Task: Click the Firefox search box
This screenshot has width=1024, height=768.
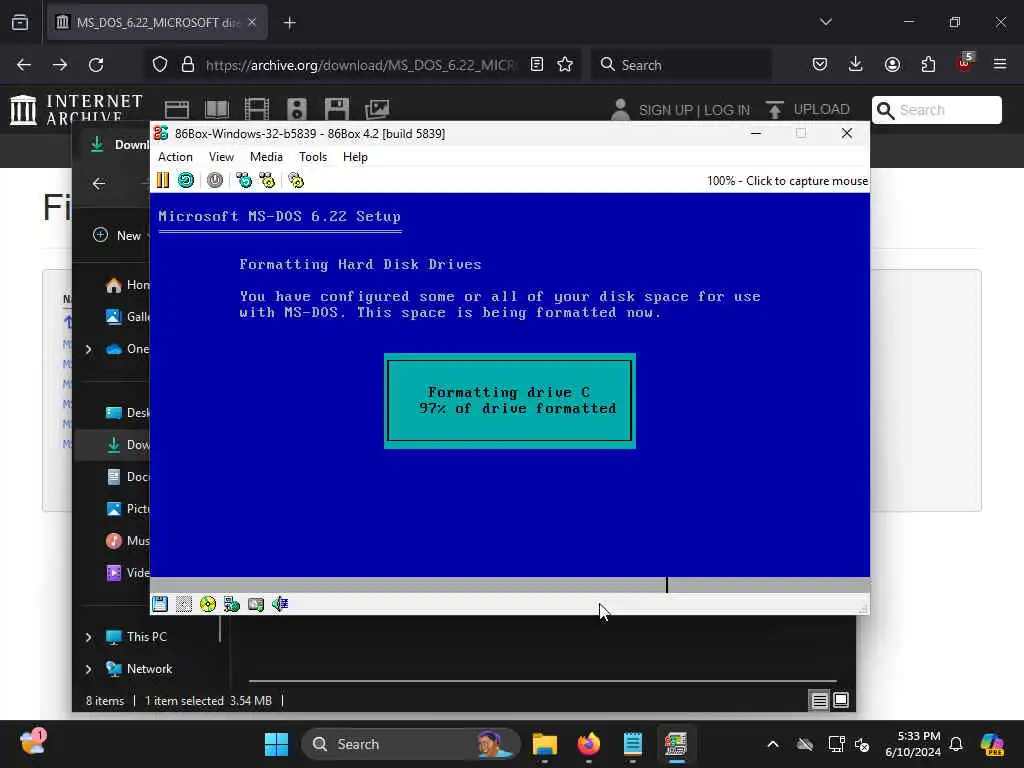Action: point(681,65)
